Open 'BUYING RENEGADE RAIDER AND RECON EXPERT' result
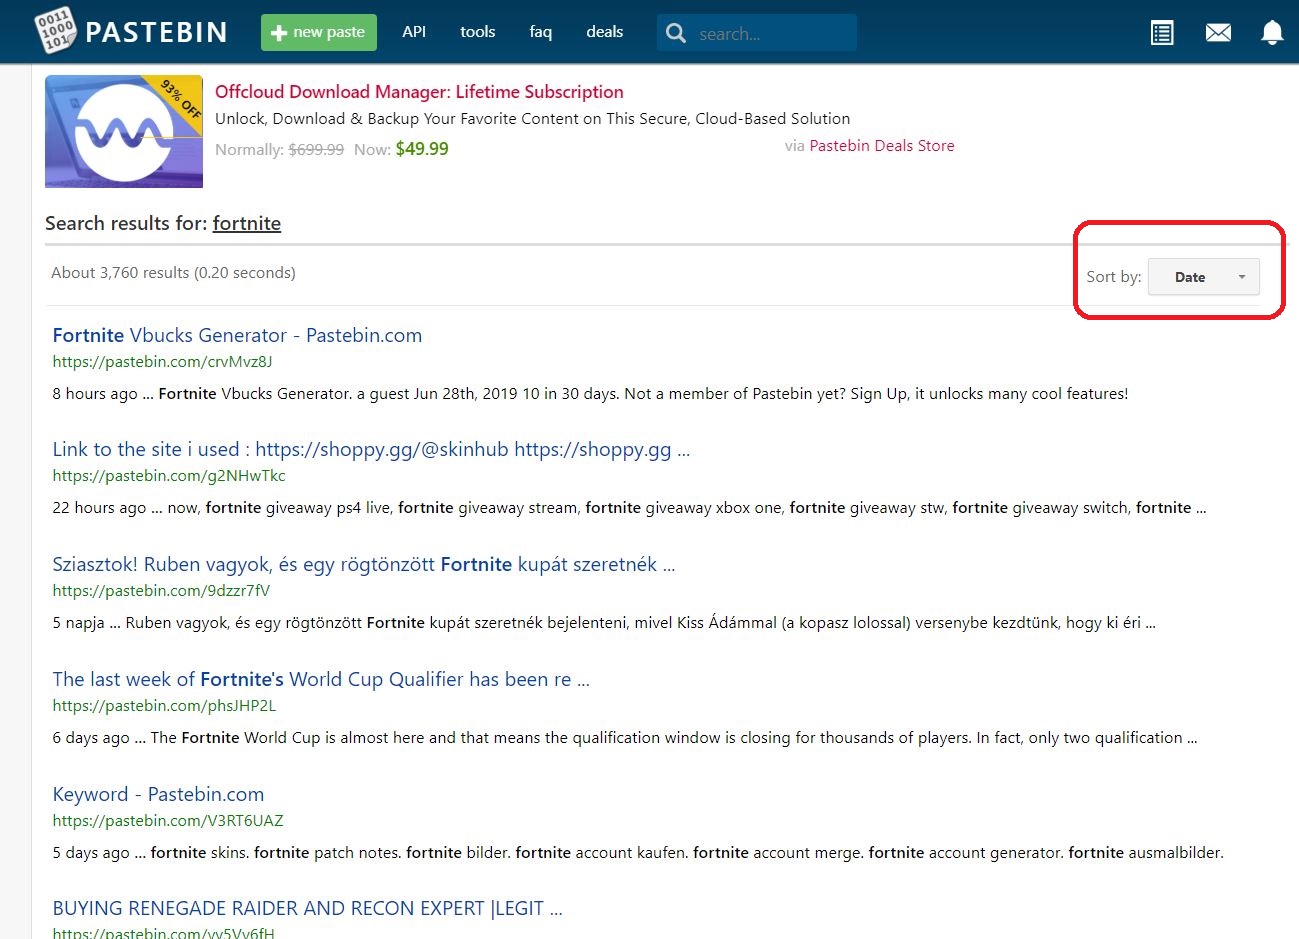1299x939 pixels. tap(307, 908)
